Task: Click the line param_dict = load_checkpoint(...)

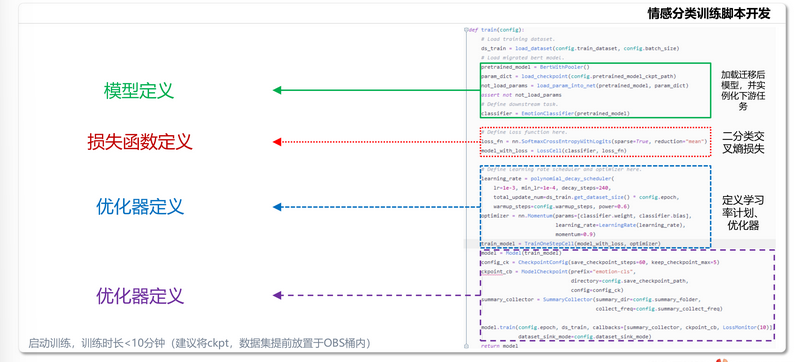Action: [x=579, y=76]
